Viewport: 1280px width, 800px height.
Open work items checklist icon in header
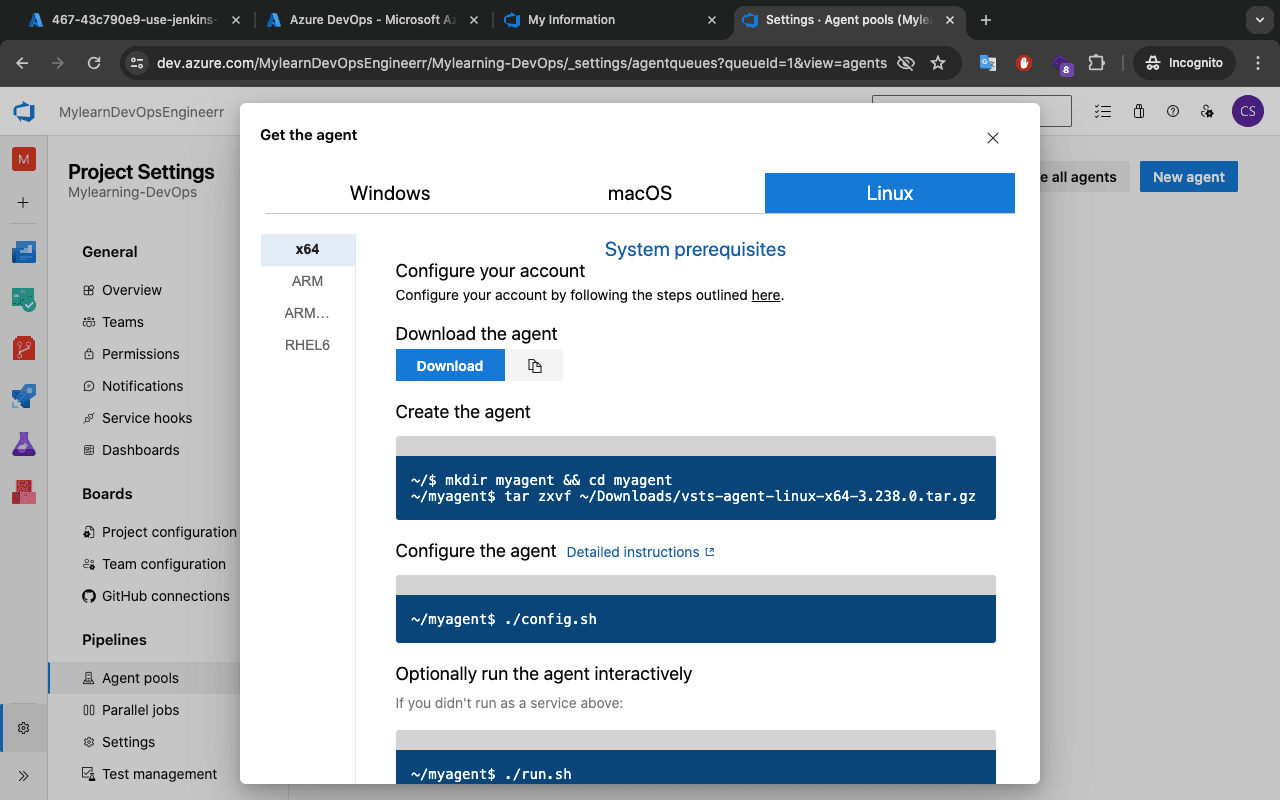coord(1103,112)
